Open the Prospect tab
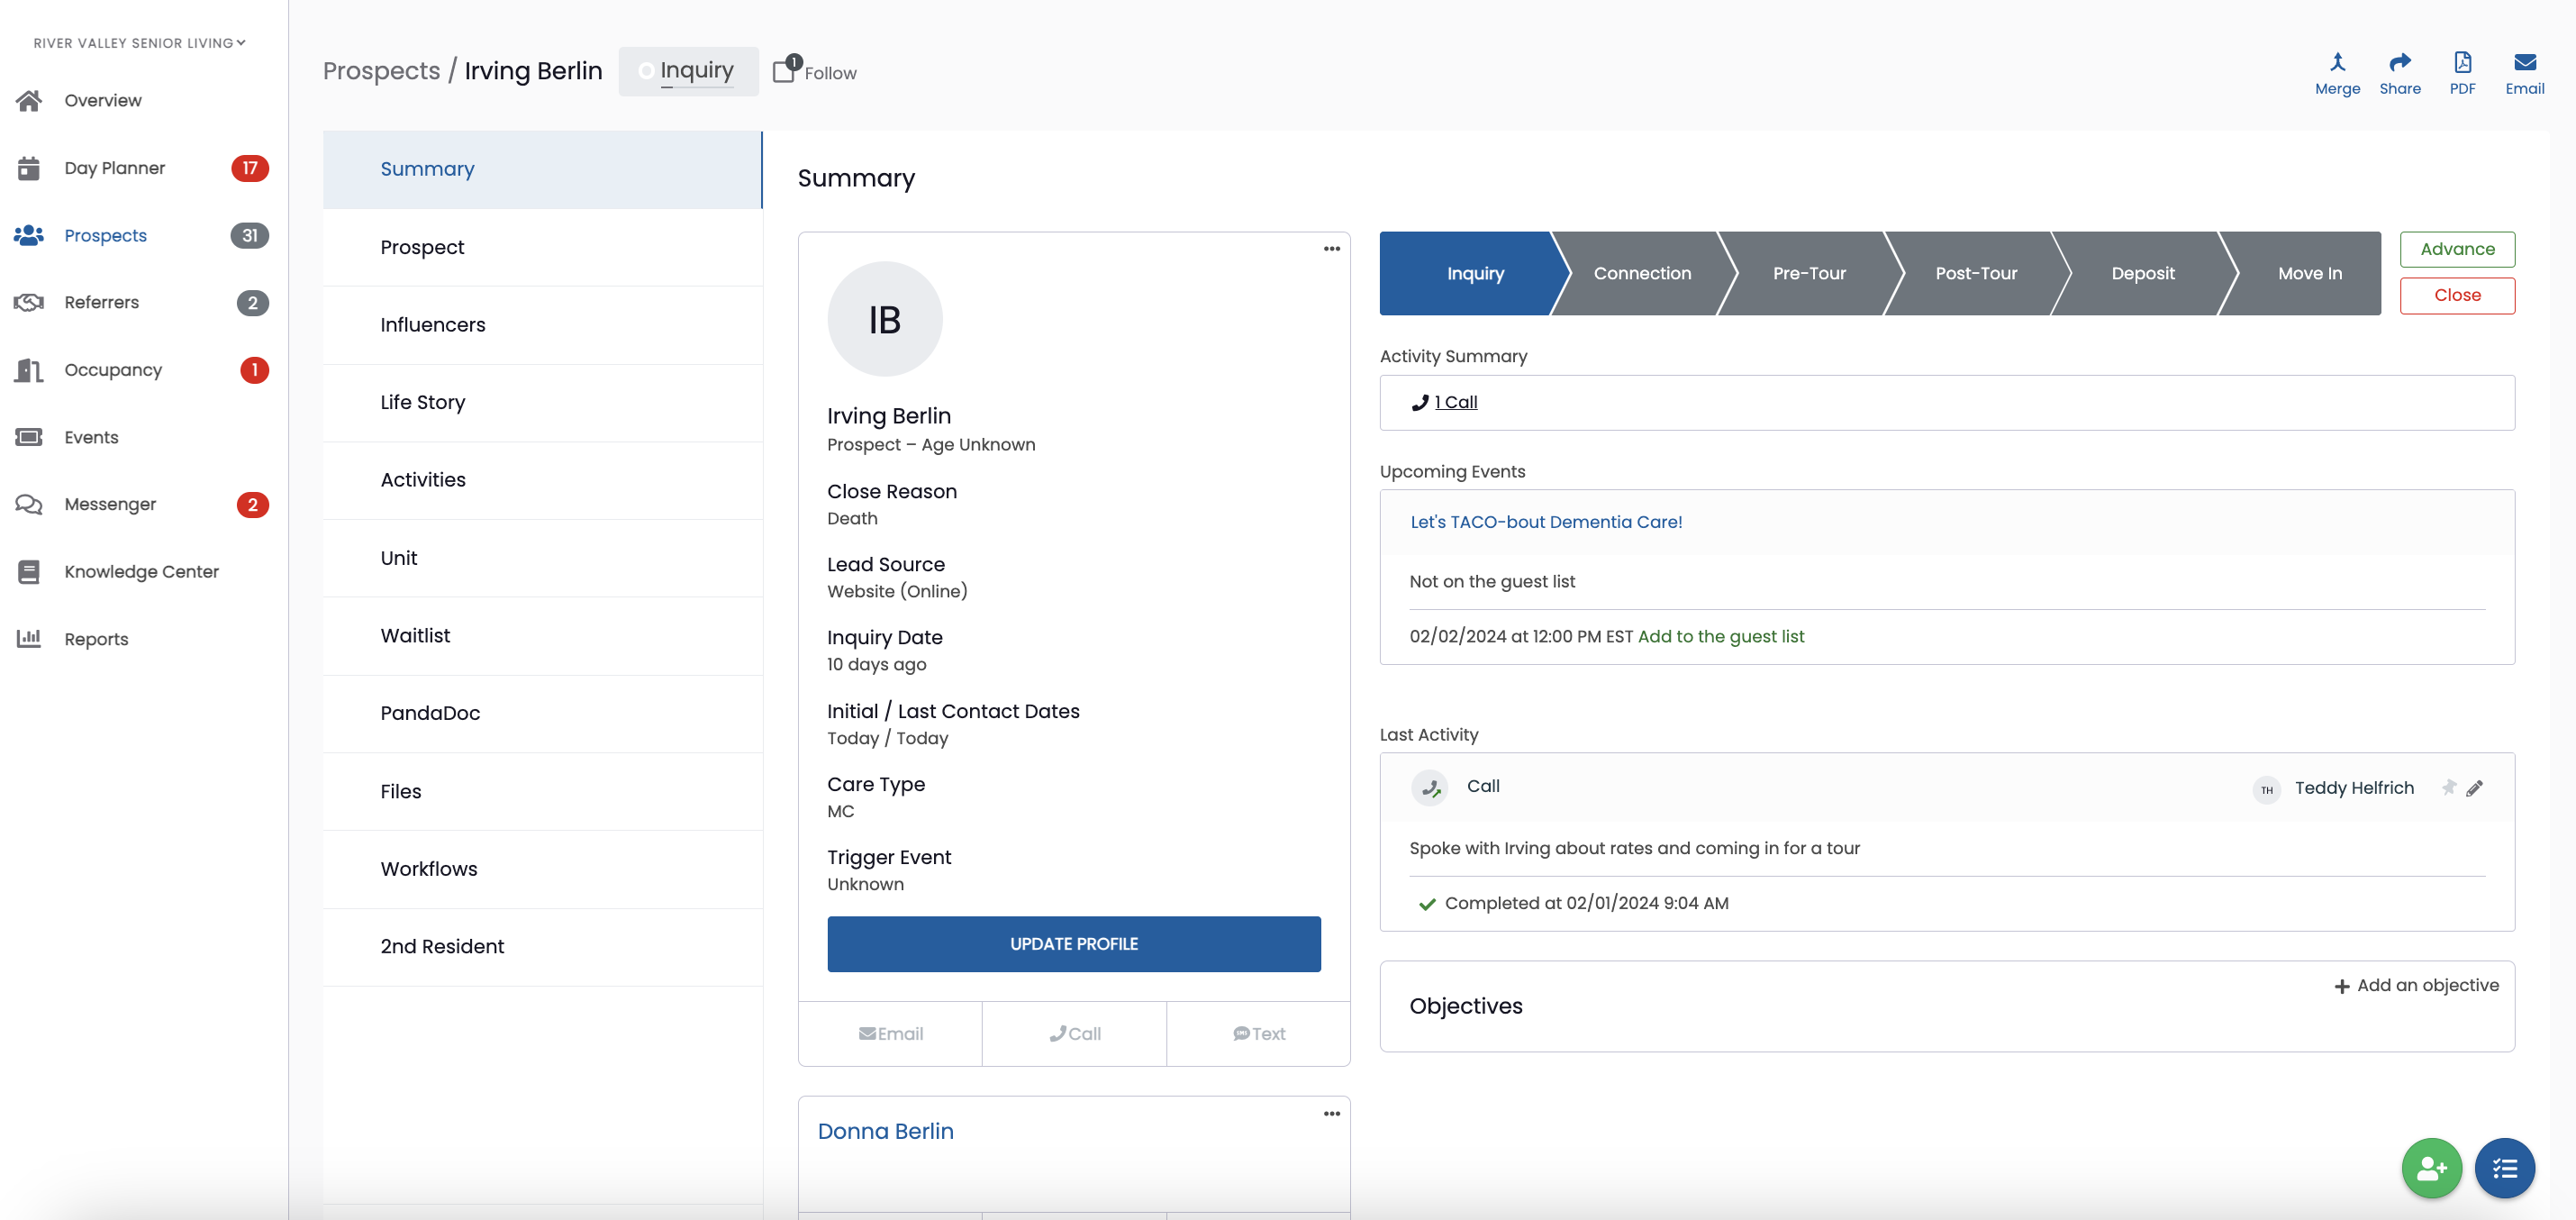 point(542,247)
